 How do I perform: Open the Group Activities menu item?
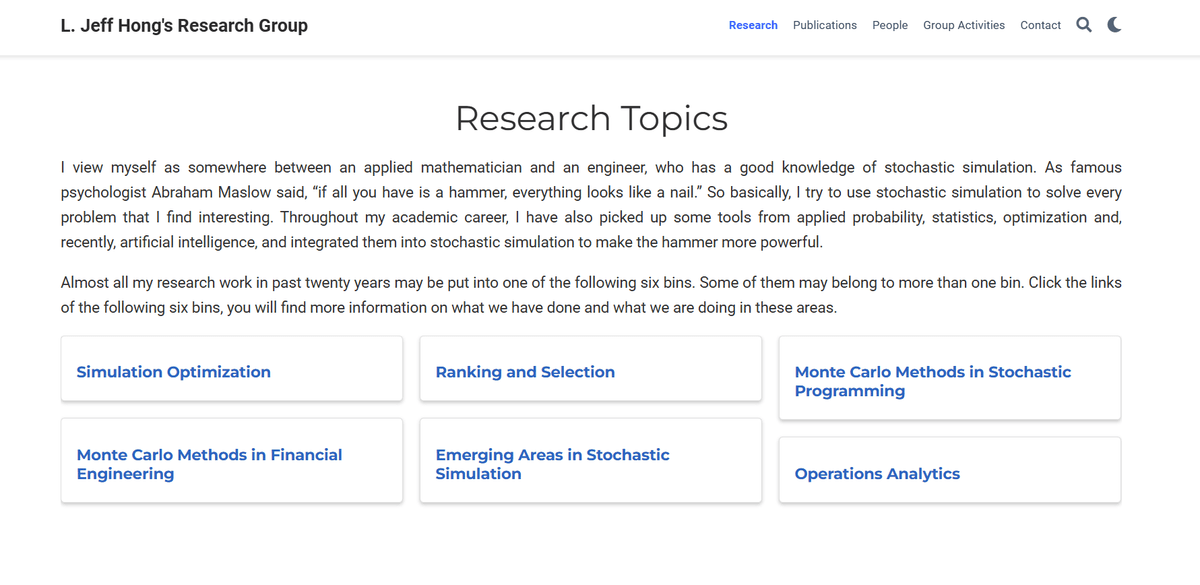964,25
